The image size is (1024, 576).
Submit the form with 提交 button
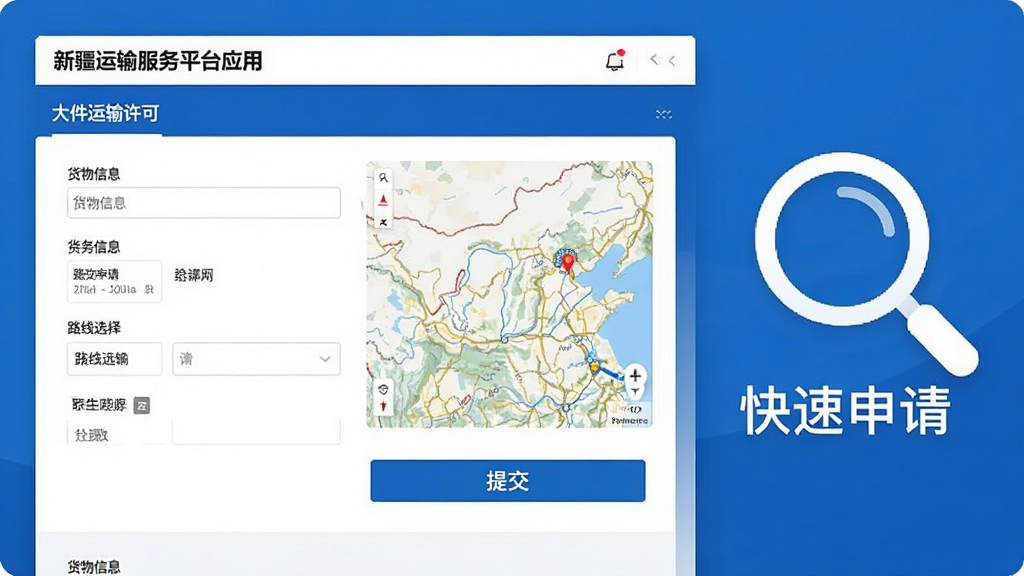(x=507, y=481)
